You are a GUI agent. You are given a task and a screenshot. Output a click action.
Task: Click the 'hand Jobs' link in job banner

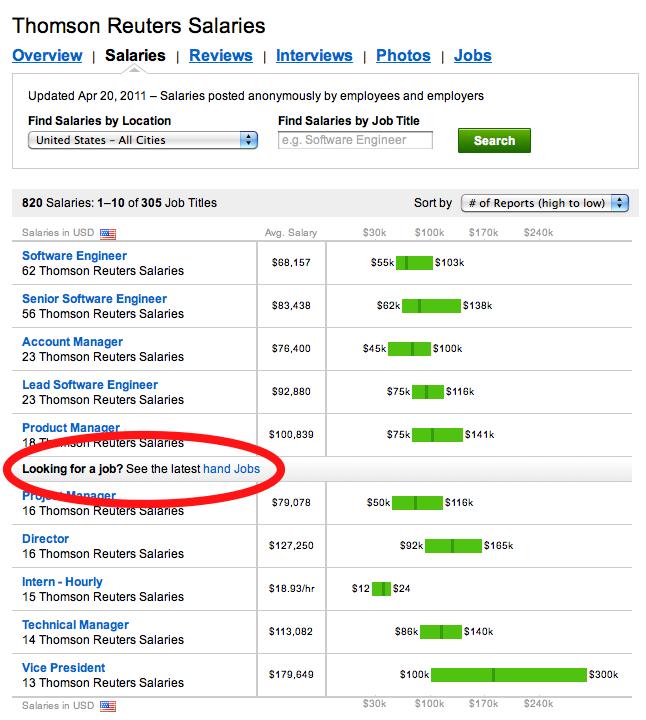tap(231, 469)
